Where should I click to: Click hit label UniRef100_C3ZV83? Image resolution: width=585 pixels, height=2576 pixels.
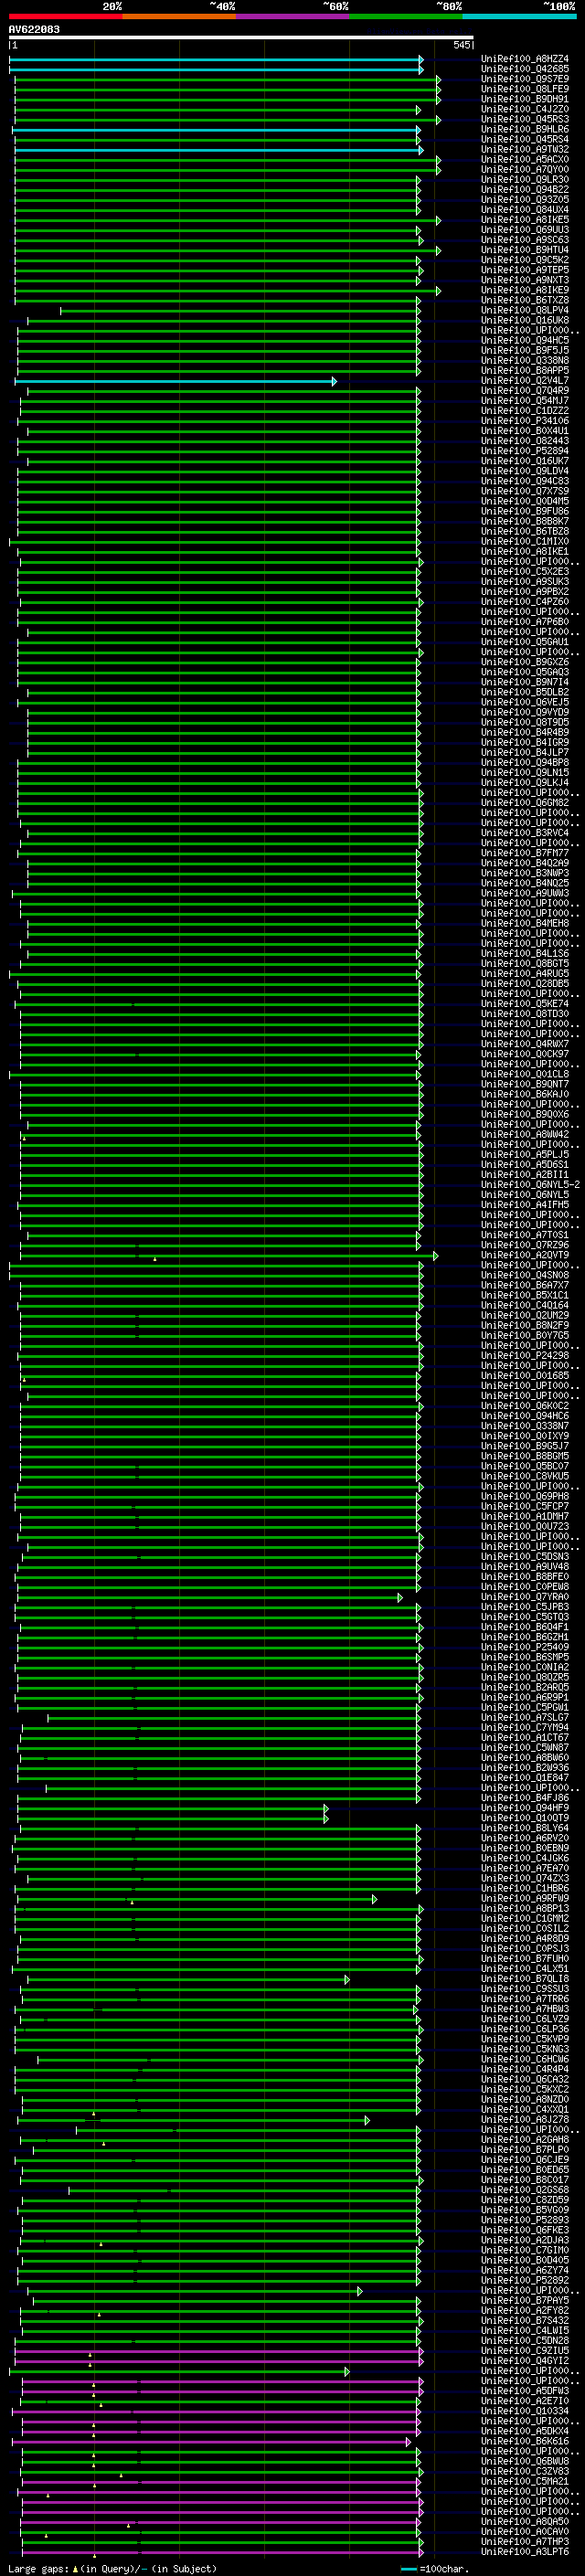[525, 2471]
